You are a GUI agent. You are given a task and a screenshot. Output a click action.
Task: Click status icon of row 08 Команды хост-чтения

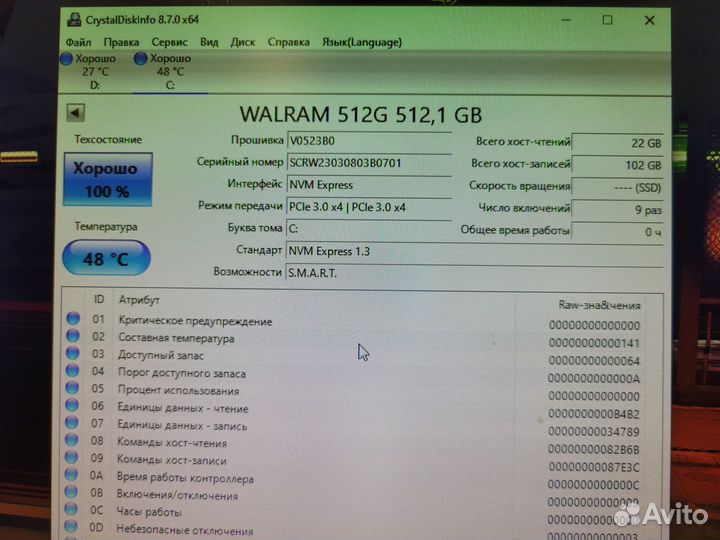pos(72,440)
